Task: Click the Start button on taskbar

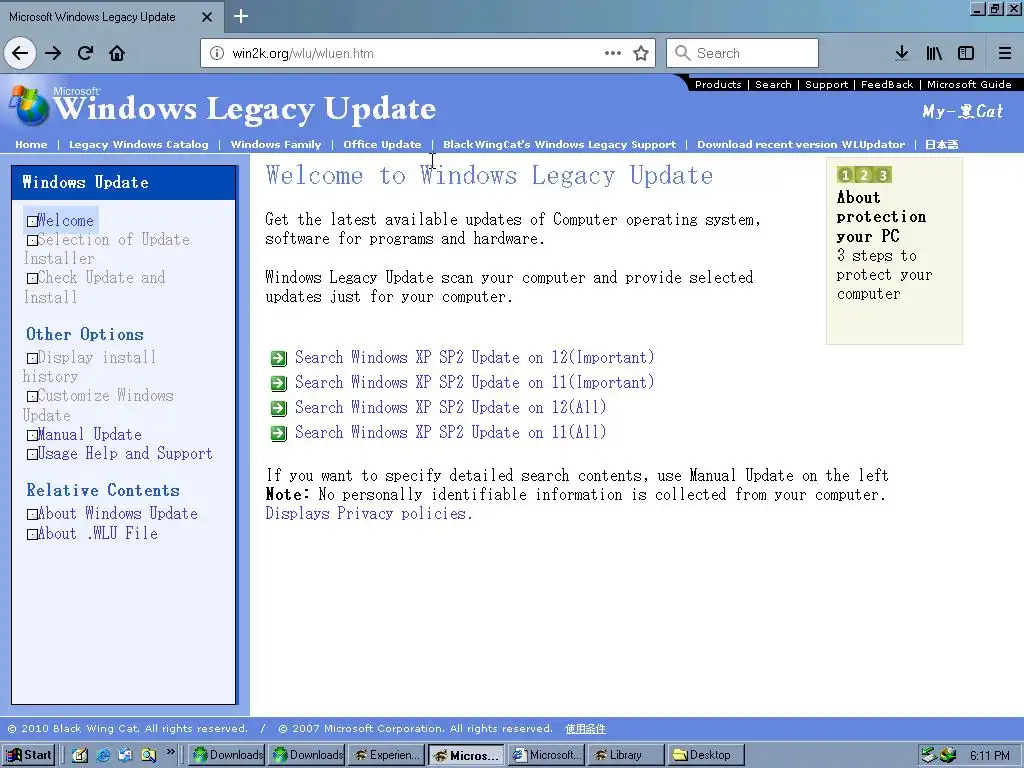Action: pyautogui.click(x=29, y=755)
